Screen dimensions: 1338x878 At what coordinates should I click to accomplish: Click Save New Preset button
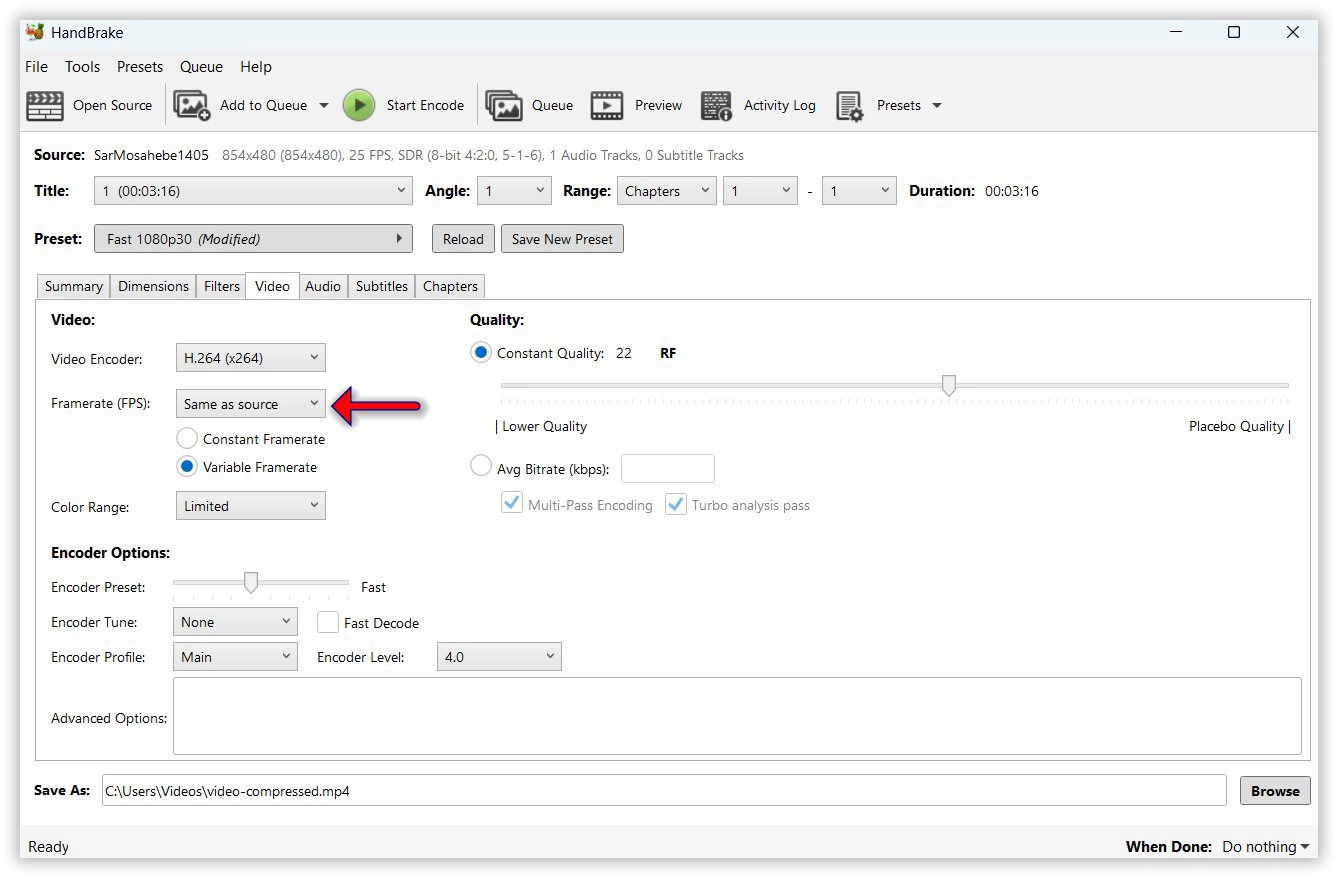(562, 239)
